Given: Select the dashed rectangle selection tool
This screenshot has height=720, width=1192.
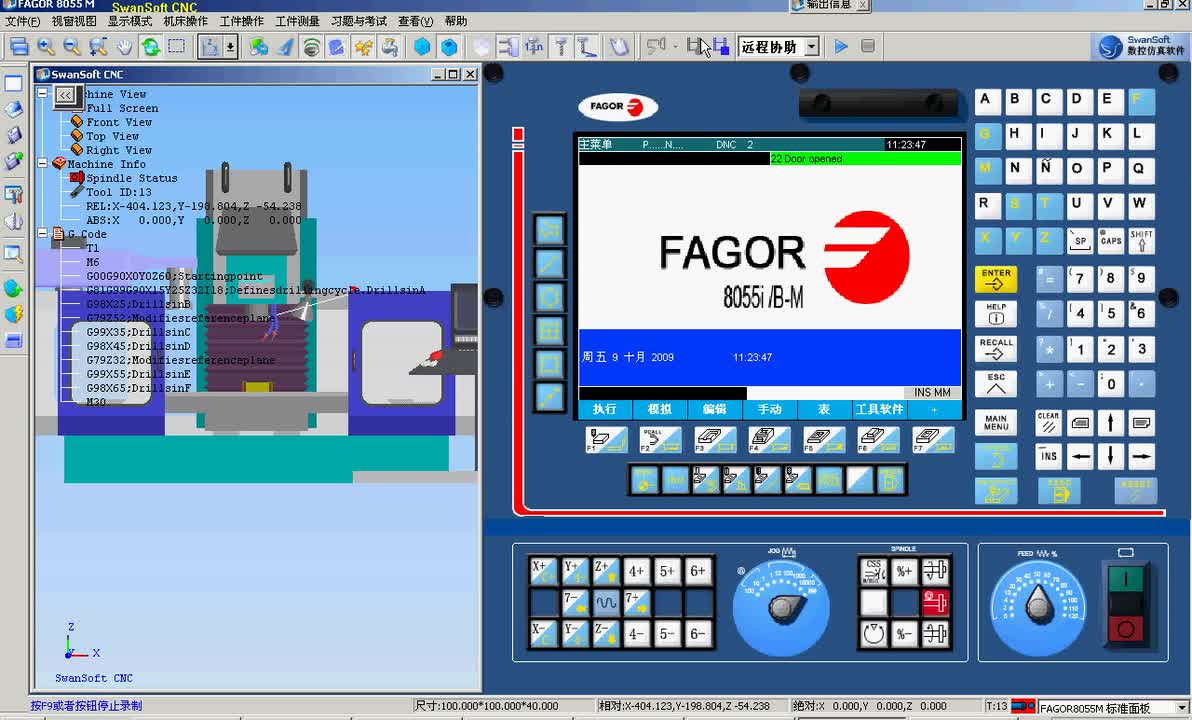Looking at the screenshot, I should click(177, 46).
